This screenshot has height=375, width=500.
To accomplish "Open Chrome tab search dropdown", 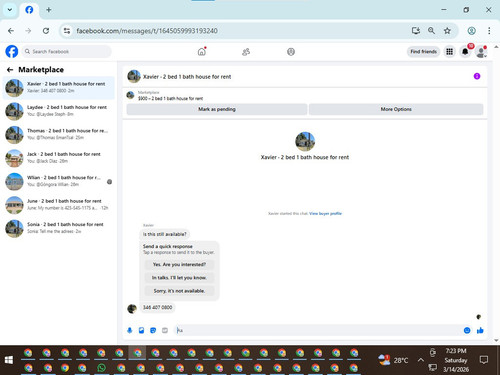I will pos(10,10).
